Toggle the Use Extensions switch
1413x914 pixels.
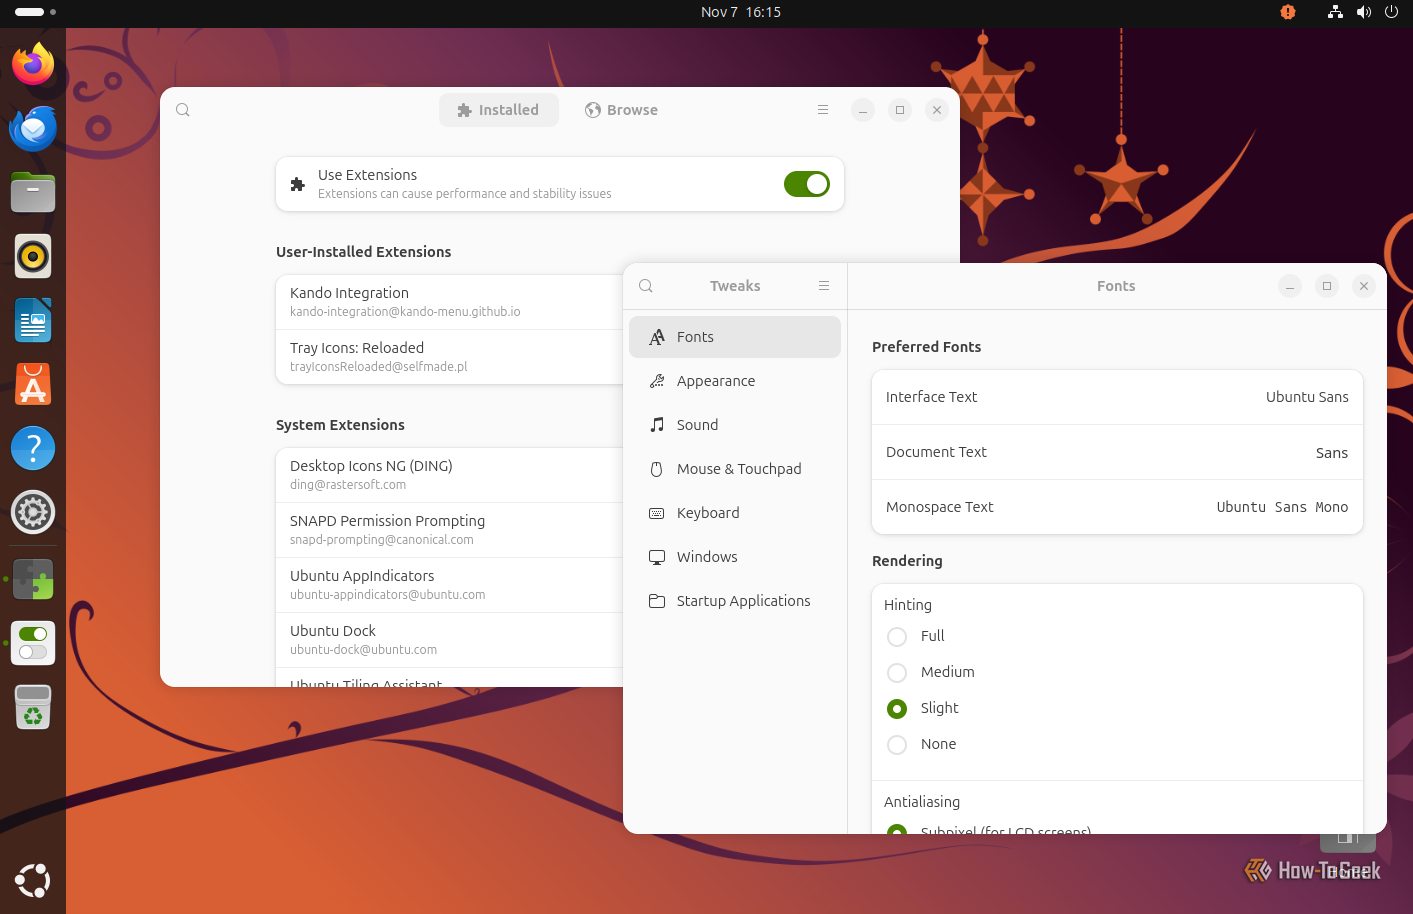[806, 184]
